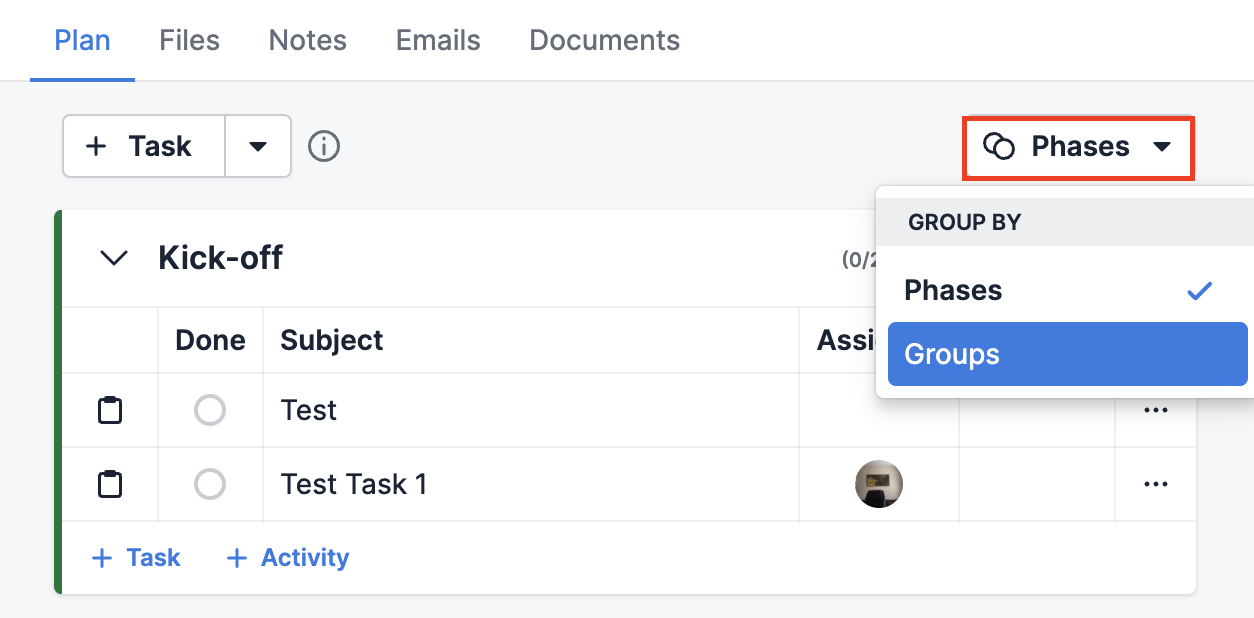This screenshot has width=1254, height=618.
Task: Mark the Test task as done
Action: [210, 410]
